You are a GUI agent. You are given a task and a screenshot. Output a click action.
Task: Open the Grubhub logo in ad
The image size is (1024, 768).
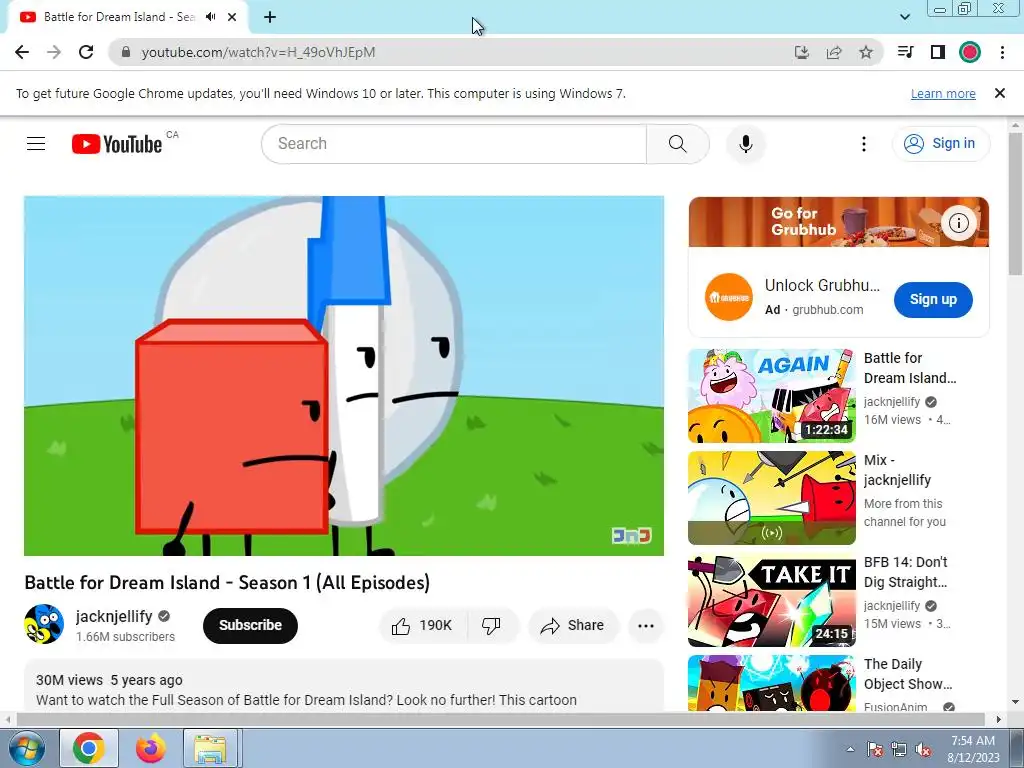pos(728,297)
